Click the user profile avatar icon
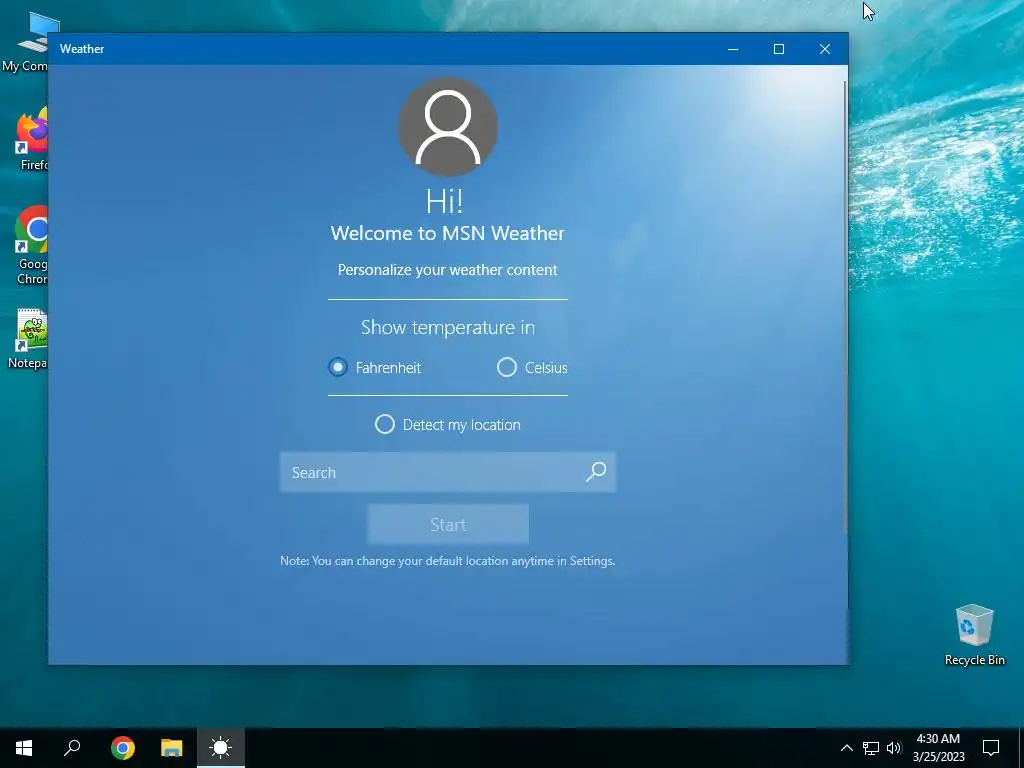 [x=448, y=127]
